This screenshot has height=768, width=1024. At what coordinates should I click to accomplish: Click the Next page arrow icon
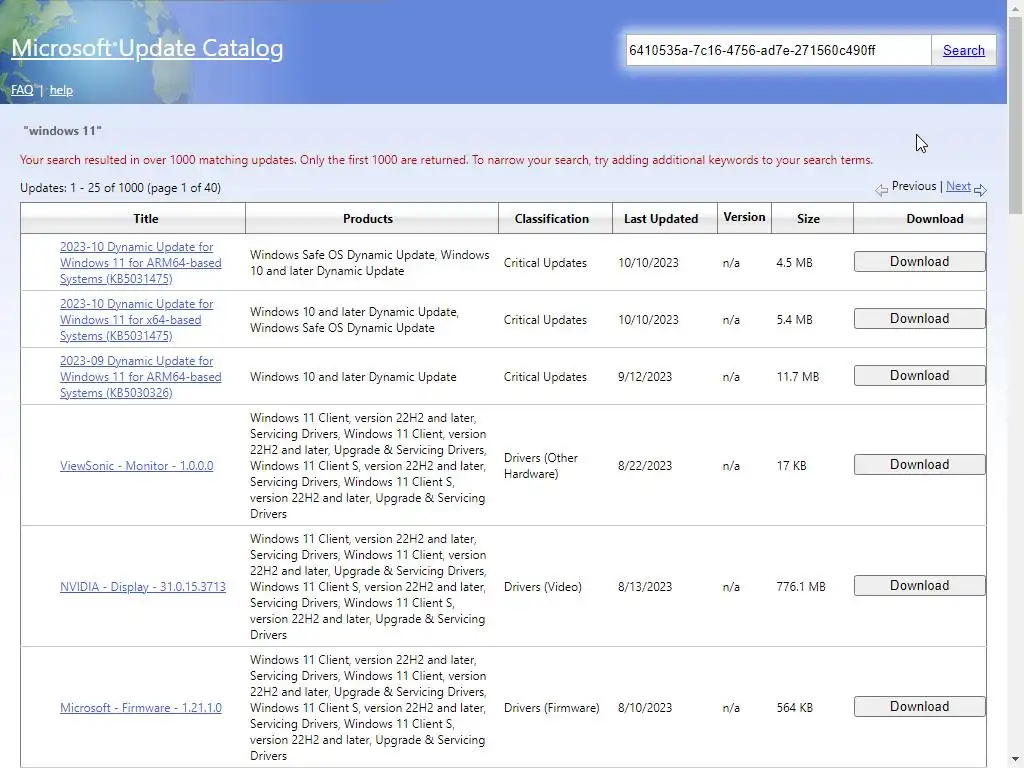[x=980, y=190]
